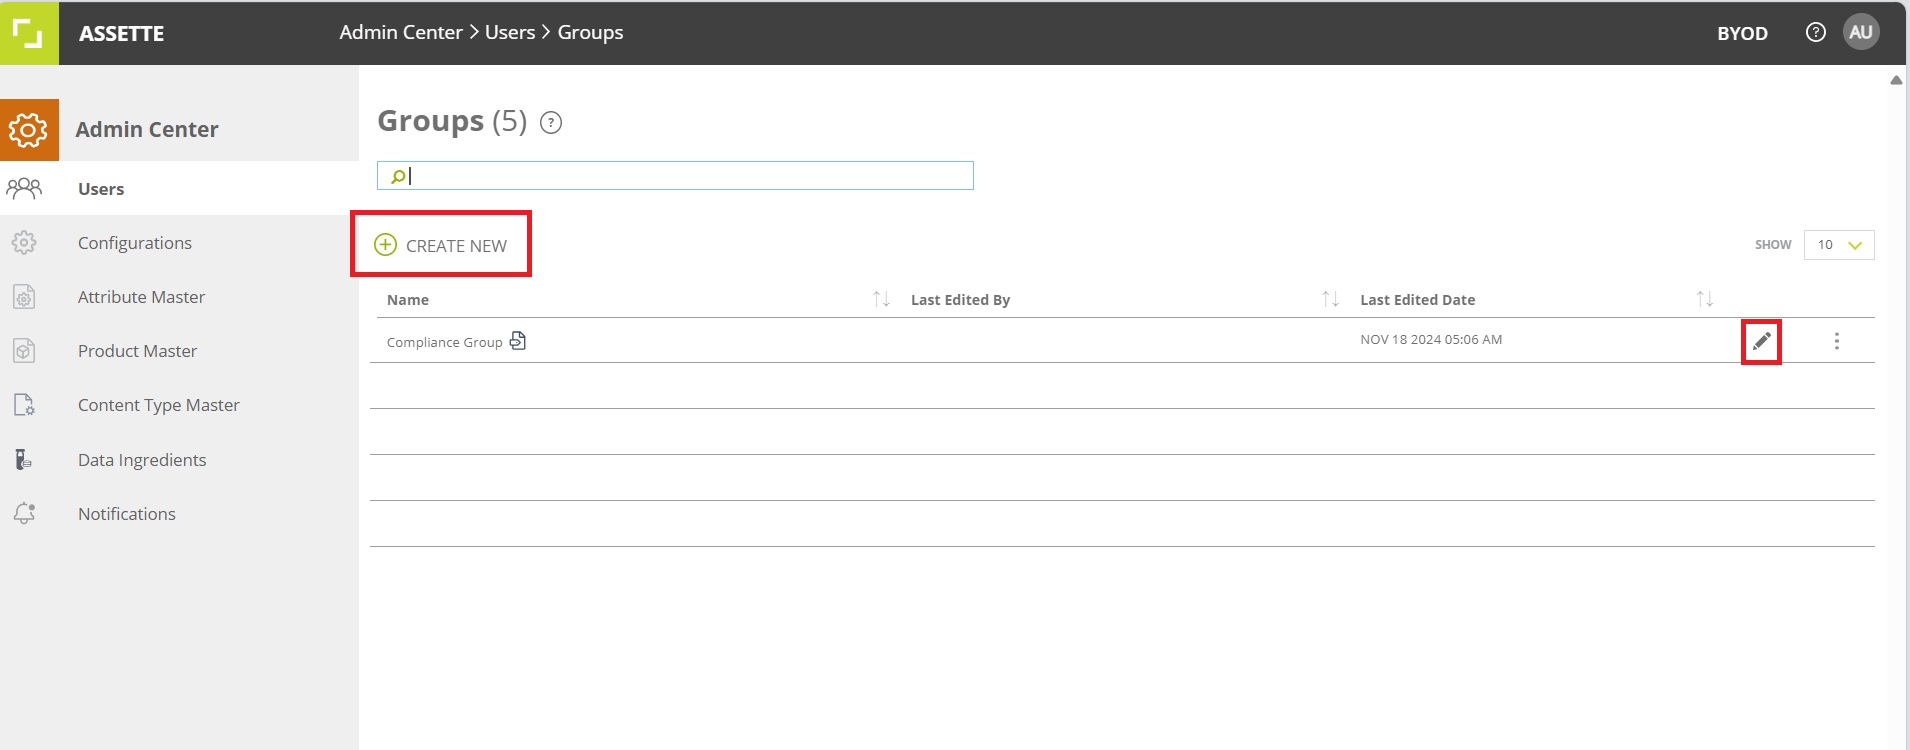Open the Admin Center gear icon
The image size is (1910, 750).
tap(29, 130)
